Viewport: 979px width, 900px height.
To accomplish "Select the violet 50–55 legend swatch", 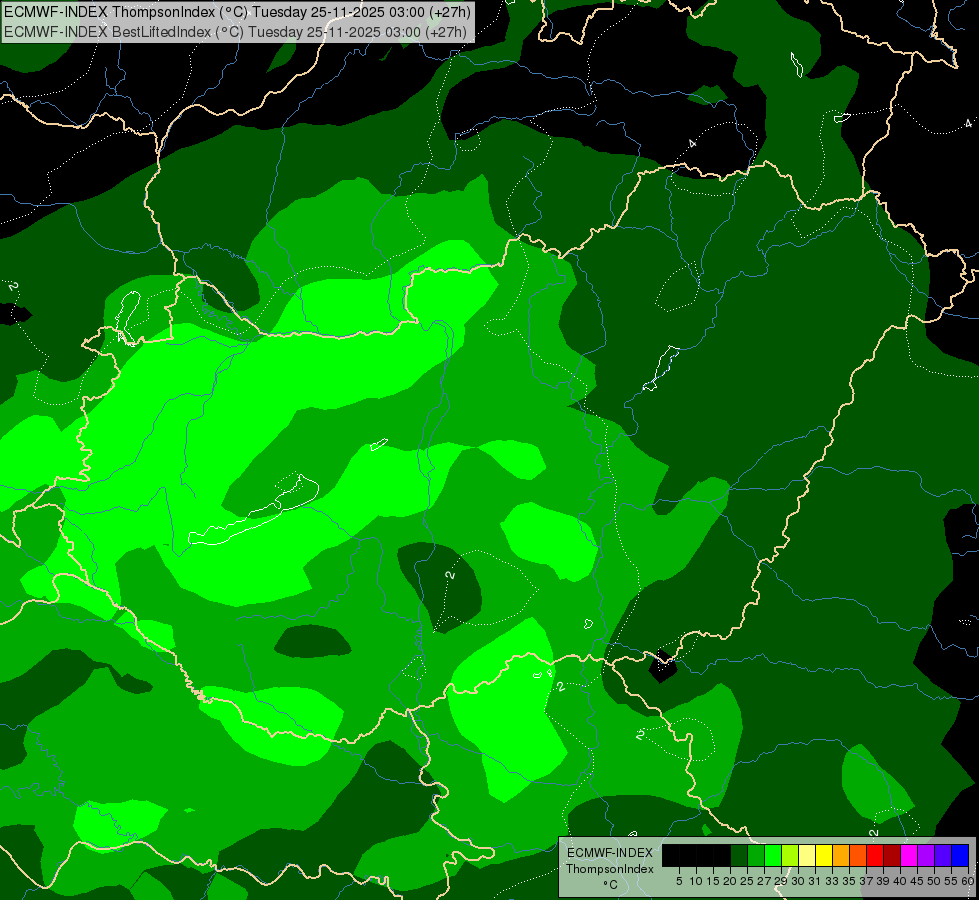I will (943, 855).
